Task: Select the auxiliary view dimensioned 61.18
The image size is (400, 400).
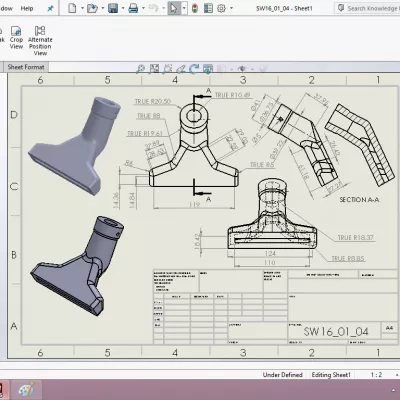Action: coord(303,144)
